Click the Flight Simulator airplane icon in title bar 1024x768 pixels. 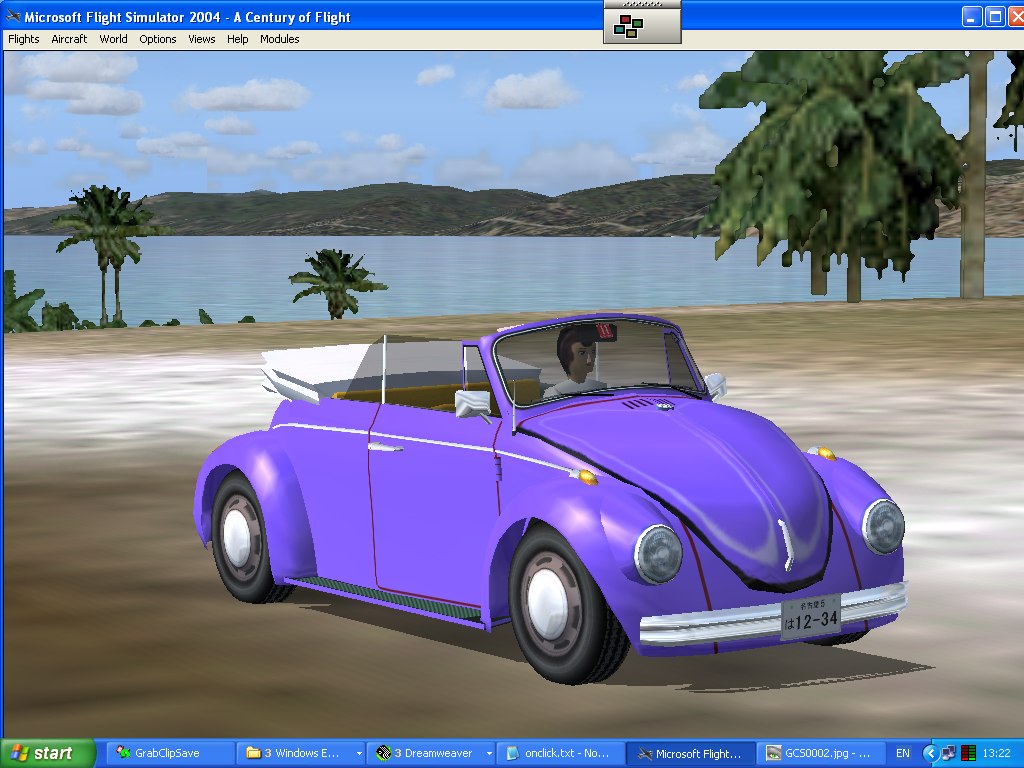(x=12, y=16)
